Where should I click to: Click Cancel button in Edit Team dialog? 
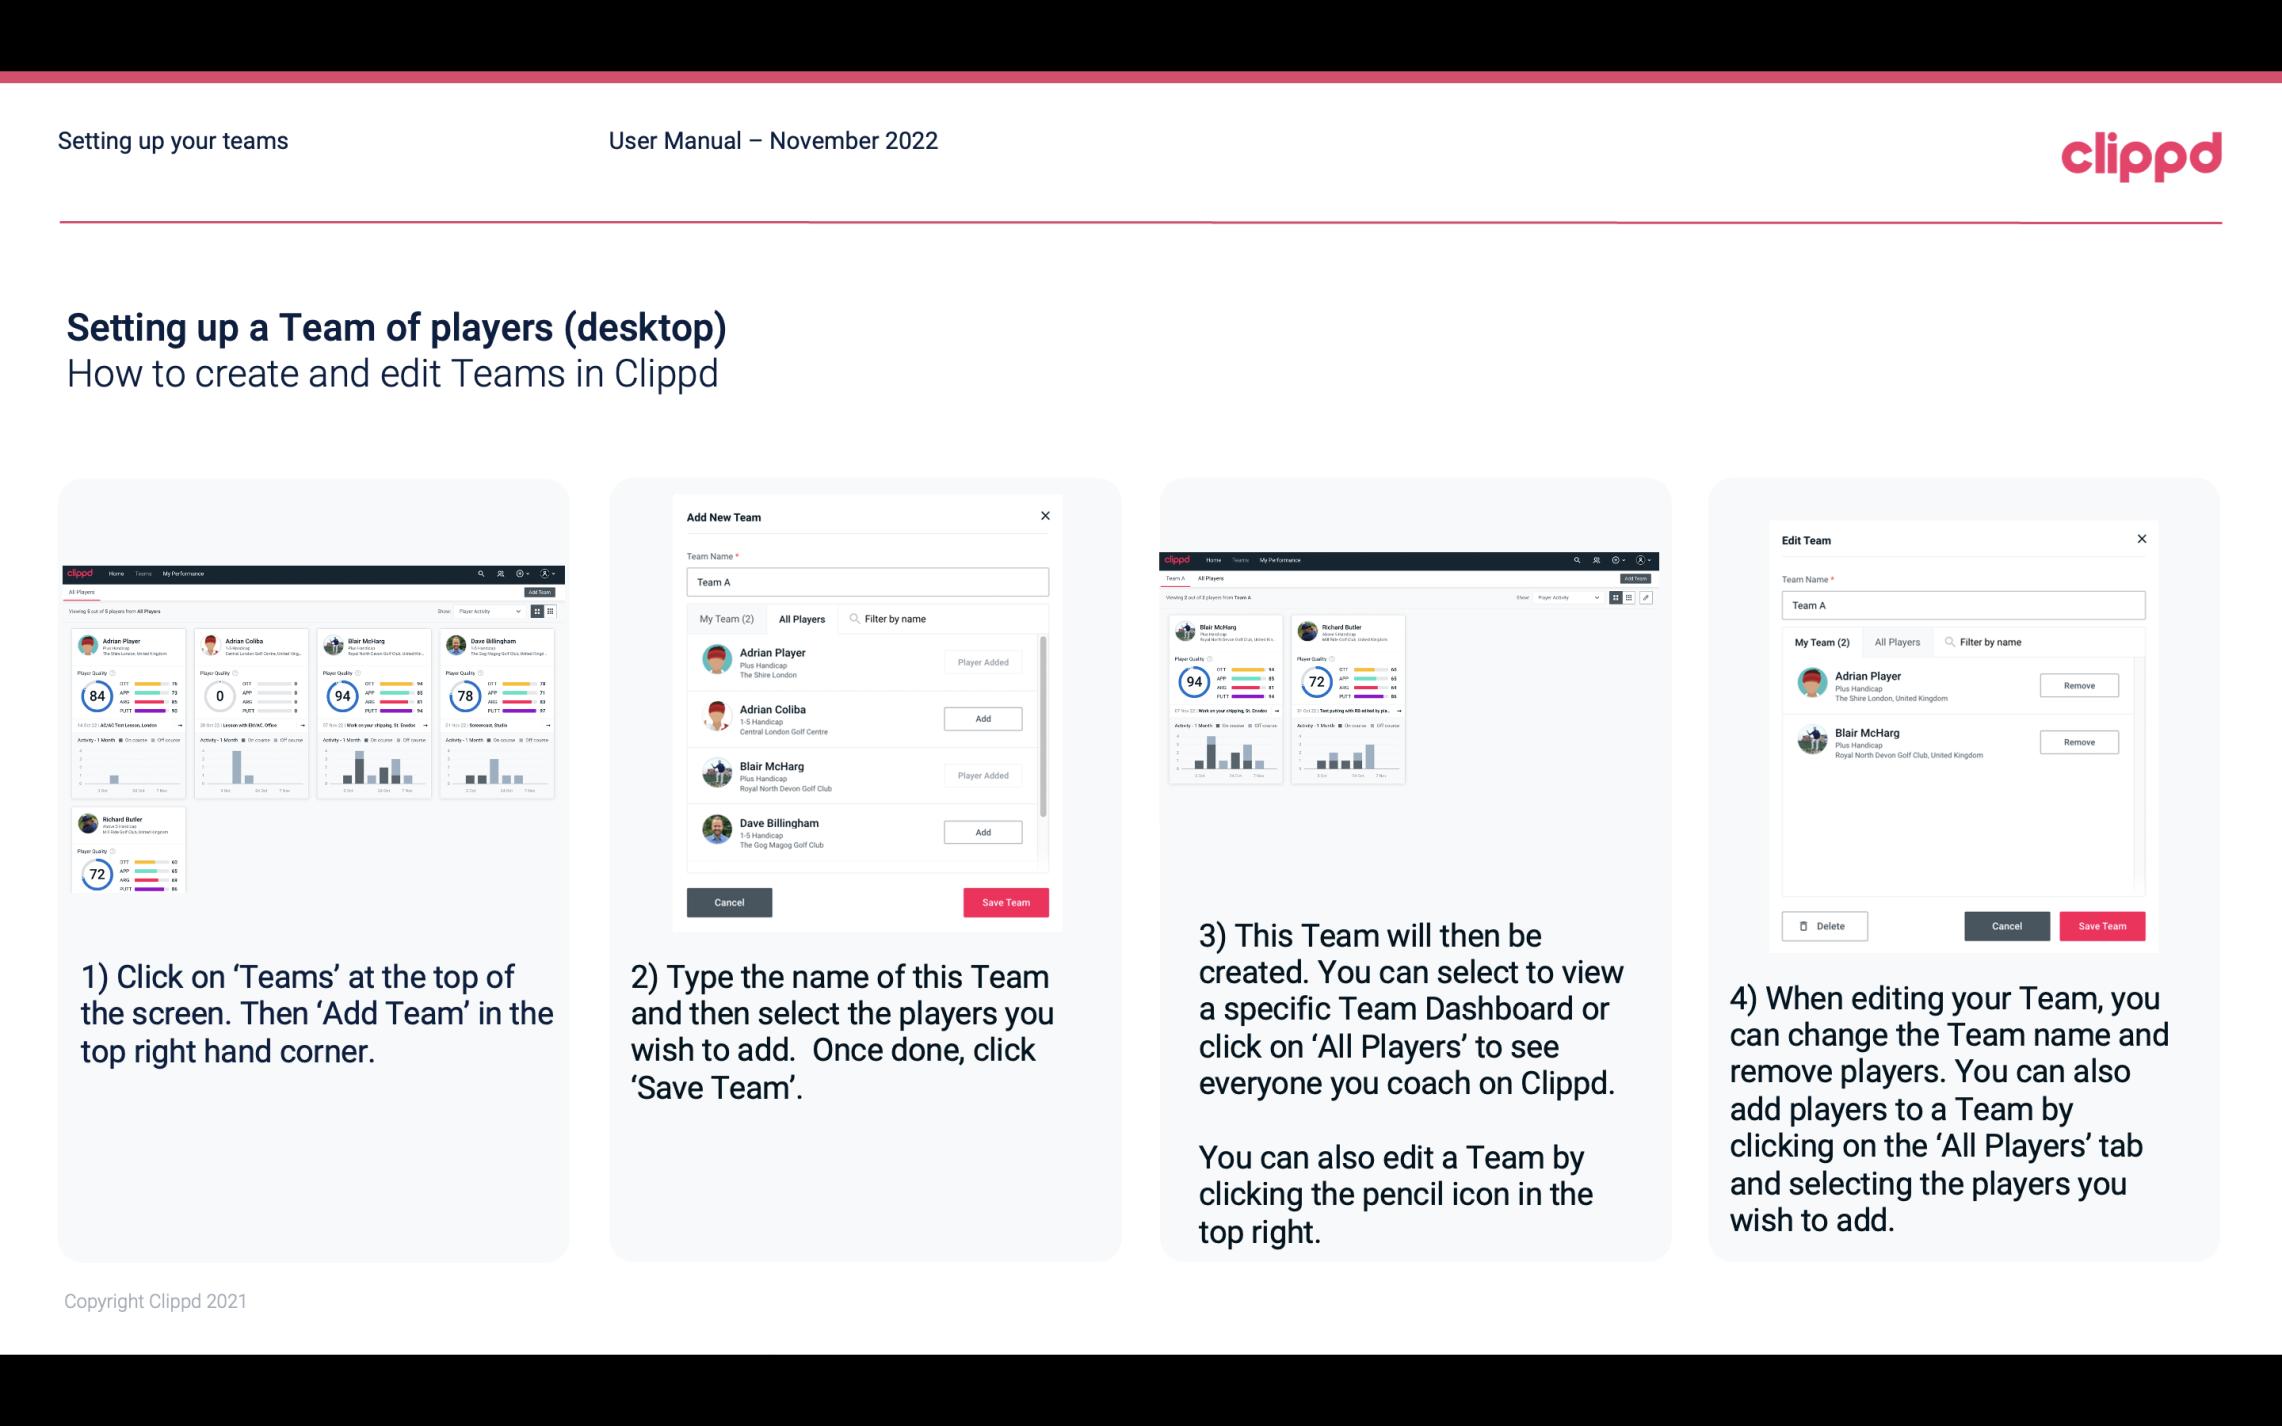pyautogui.click(x=2006, y=925)
